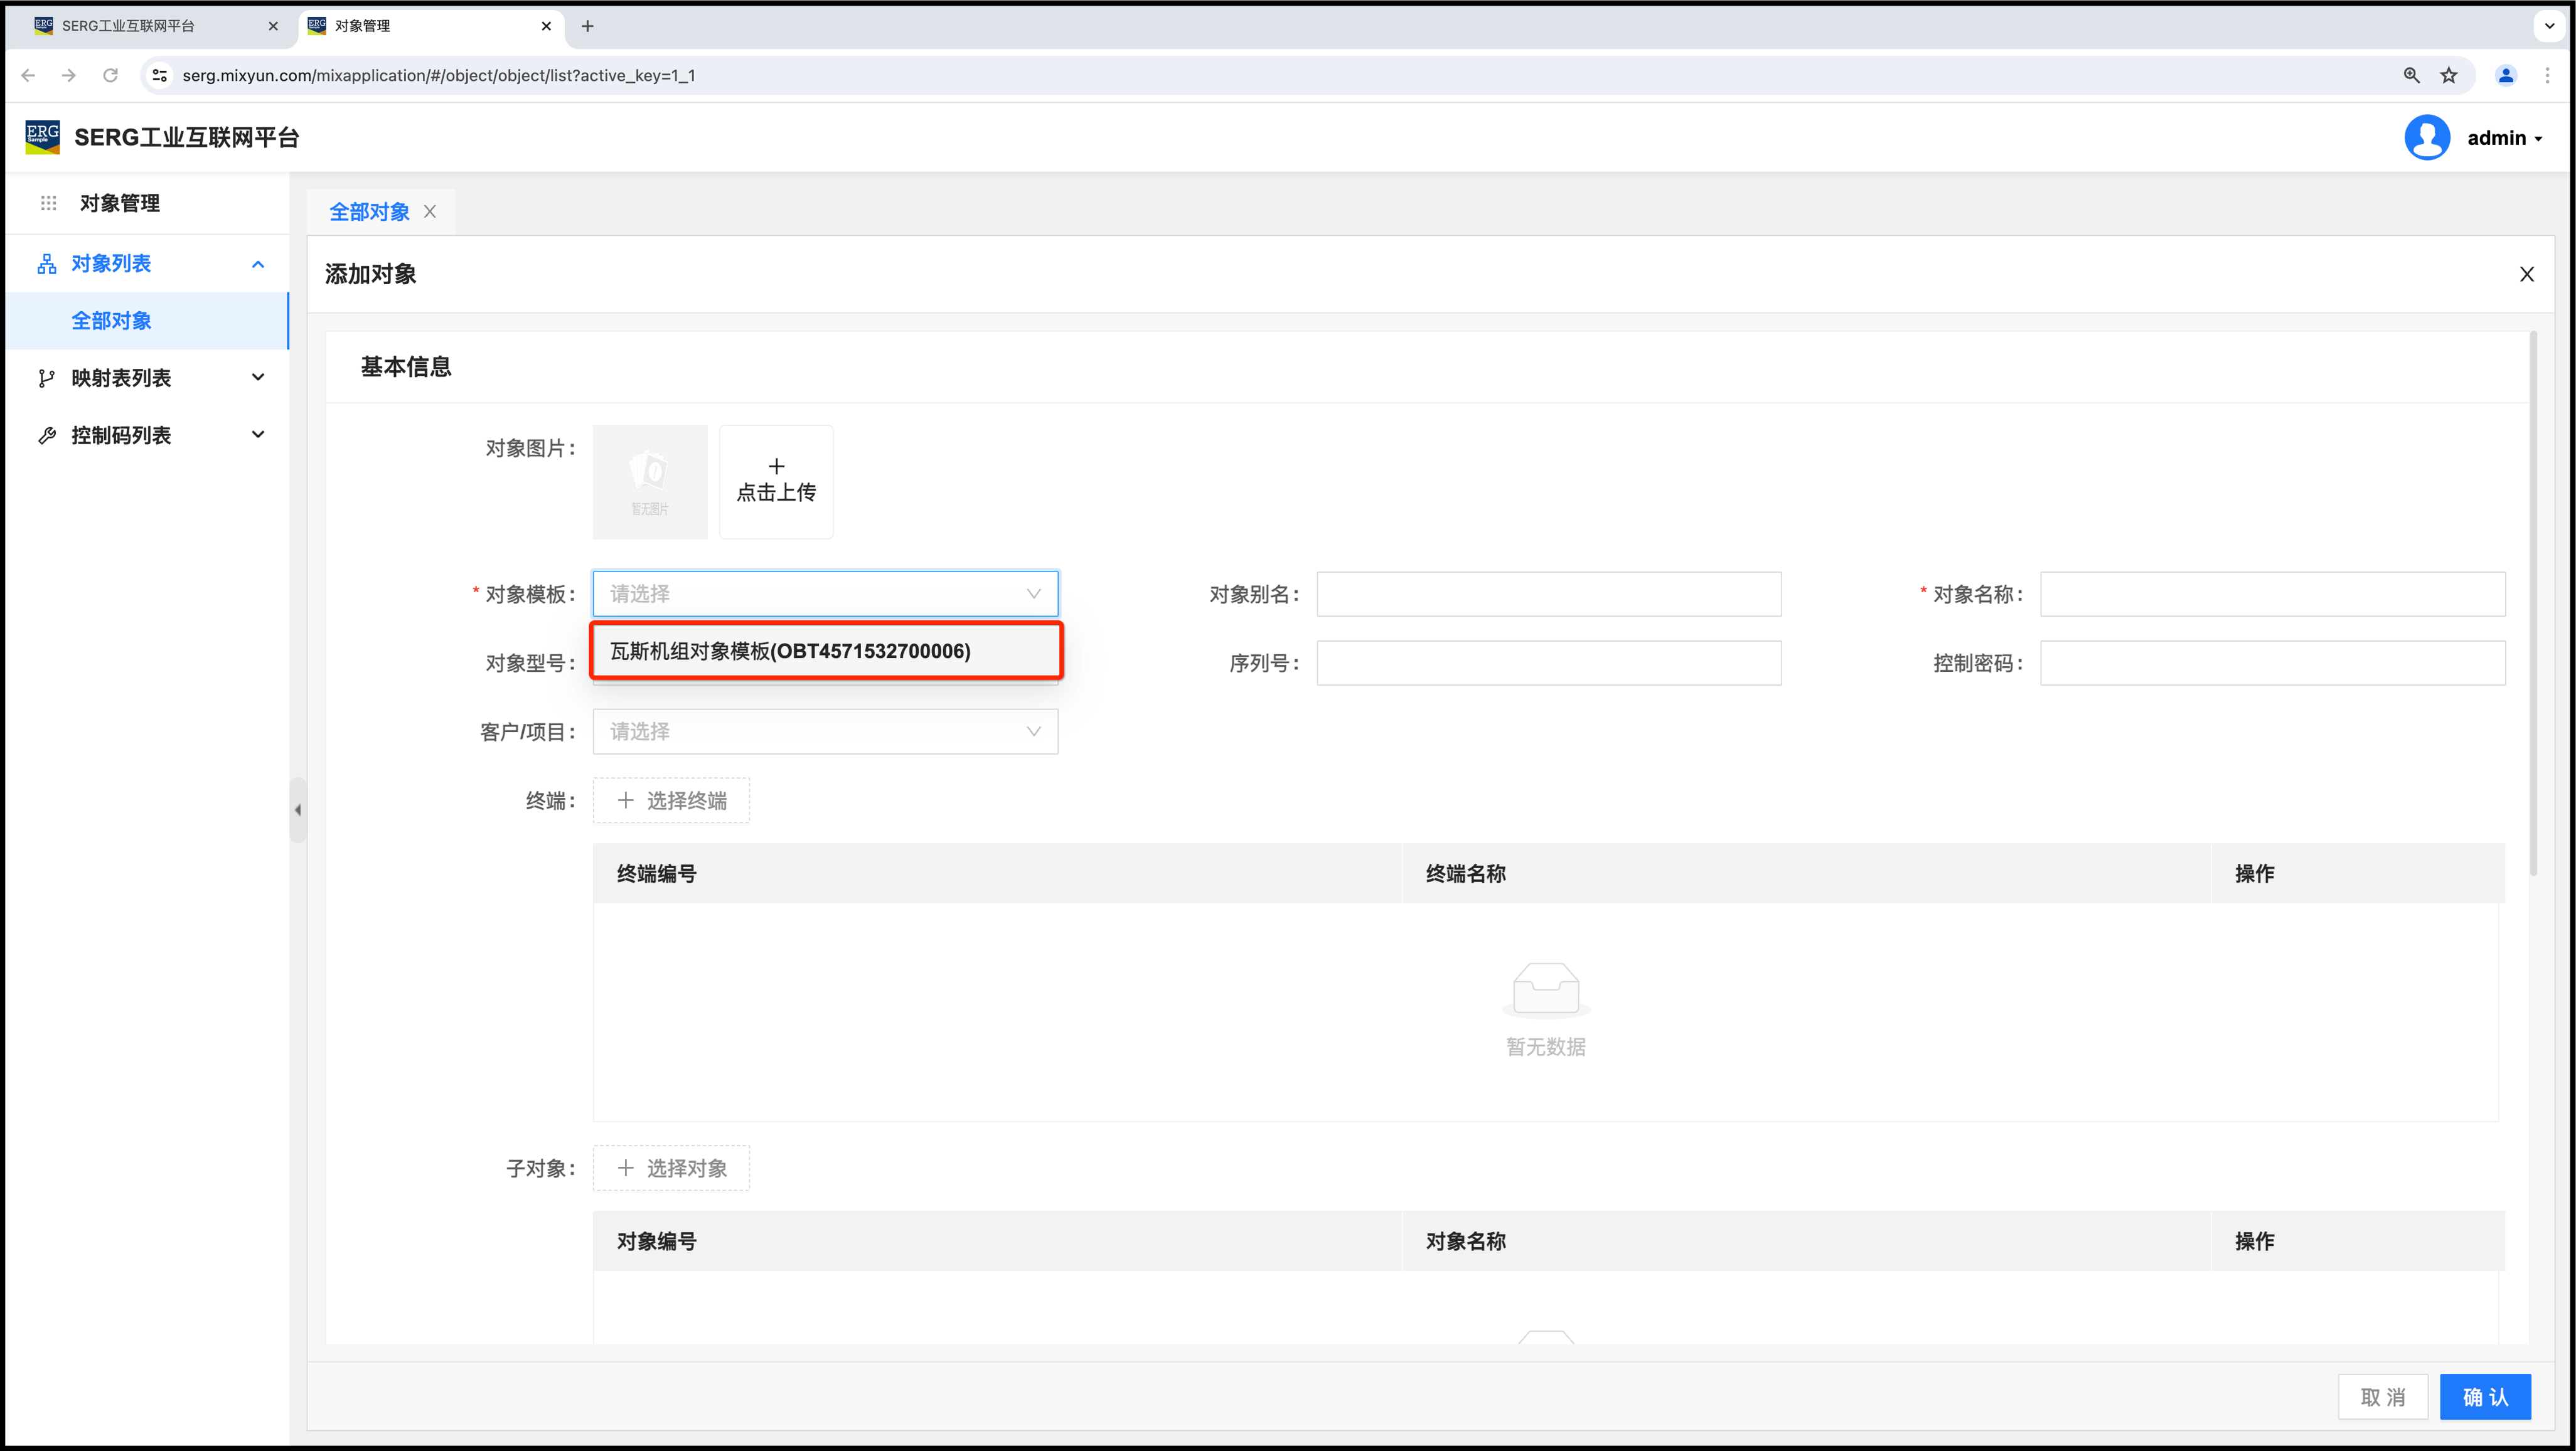
Task: Click the 控制码列表 wrench icon
Action: tap(46, 435)
